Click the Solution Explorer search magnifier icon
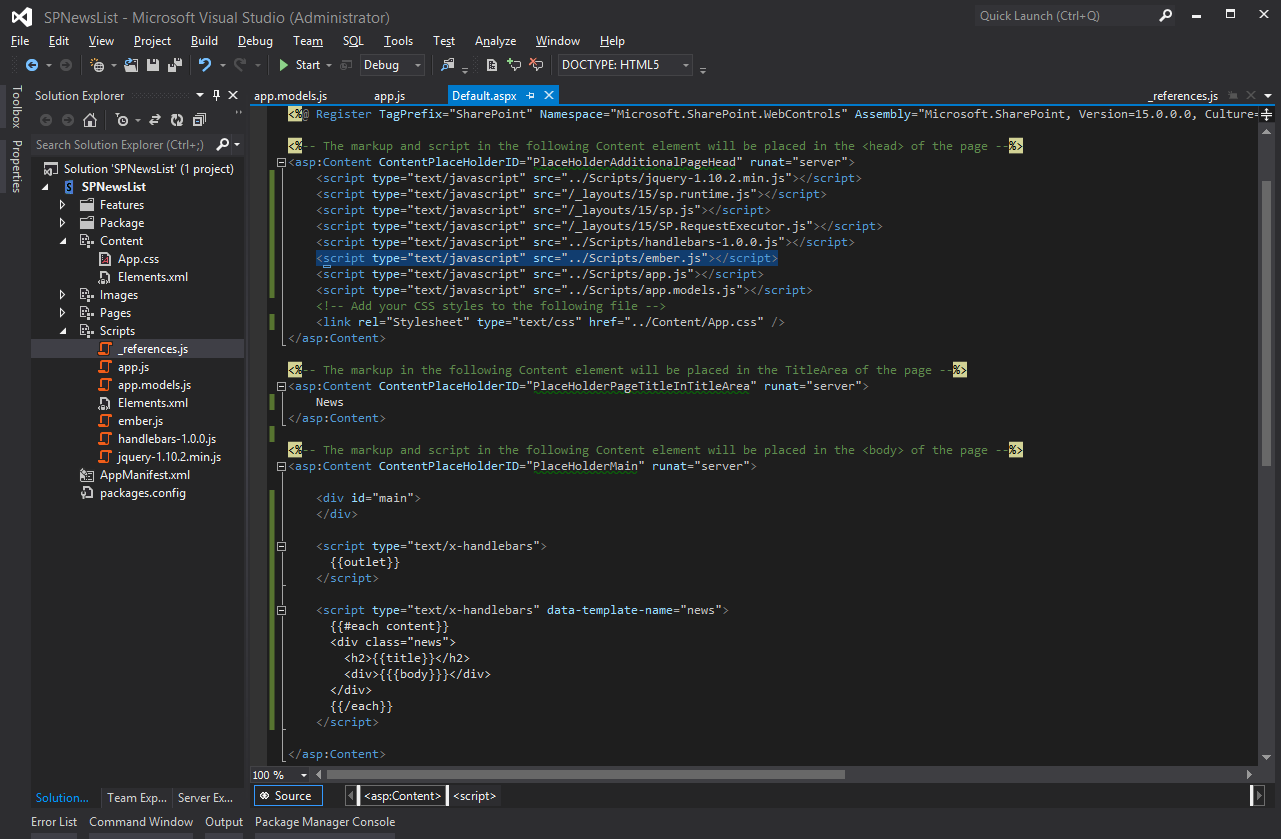This screenshot has height=839, width=1281. [x=222, y=145]
